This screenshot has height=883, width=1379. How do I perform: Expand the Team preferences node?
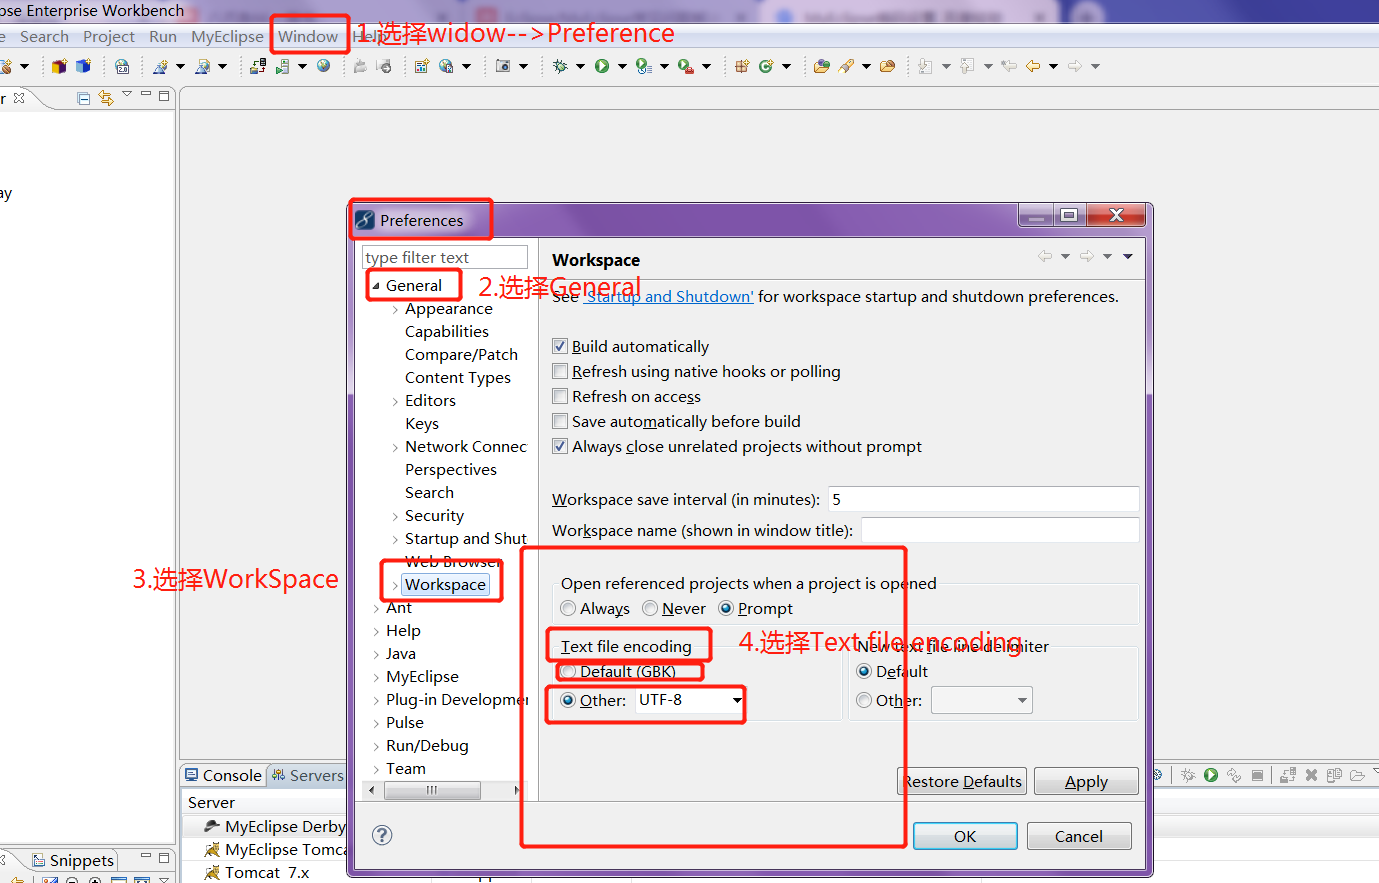376,769
